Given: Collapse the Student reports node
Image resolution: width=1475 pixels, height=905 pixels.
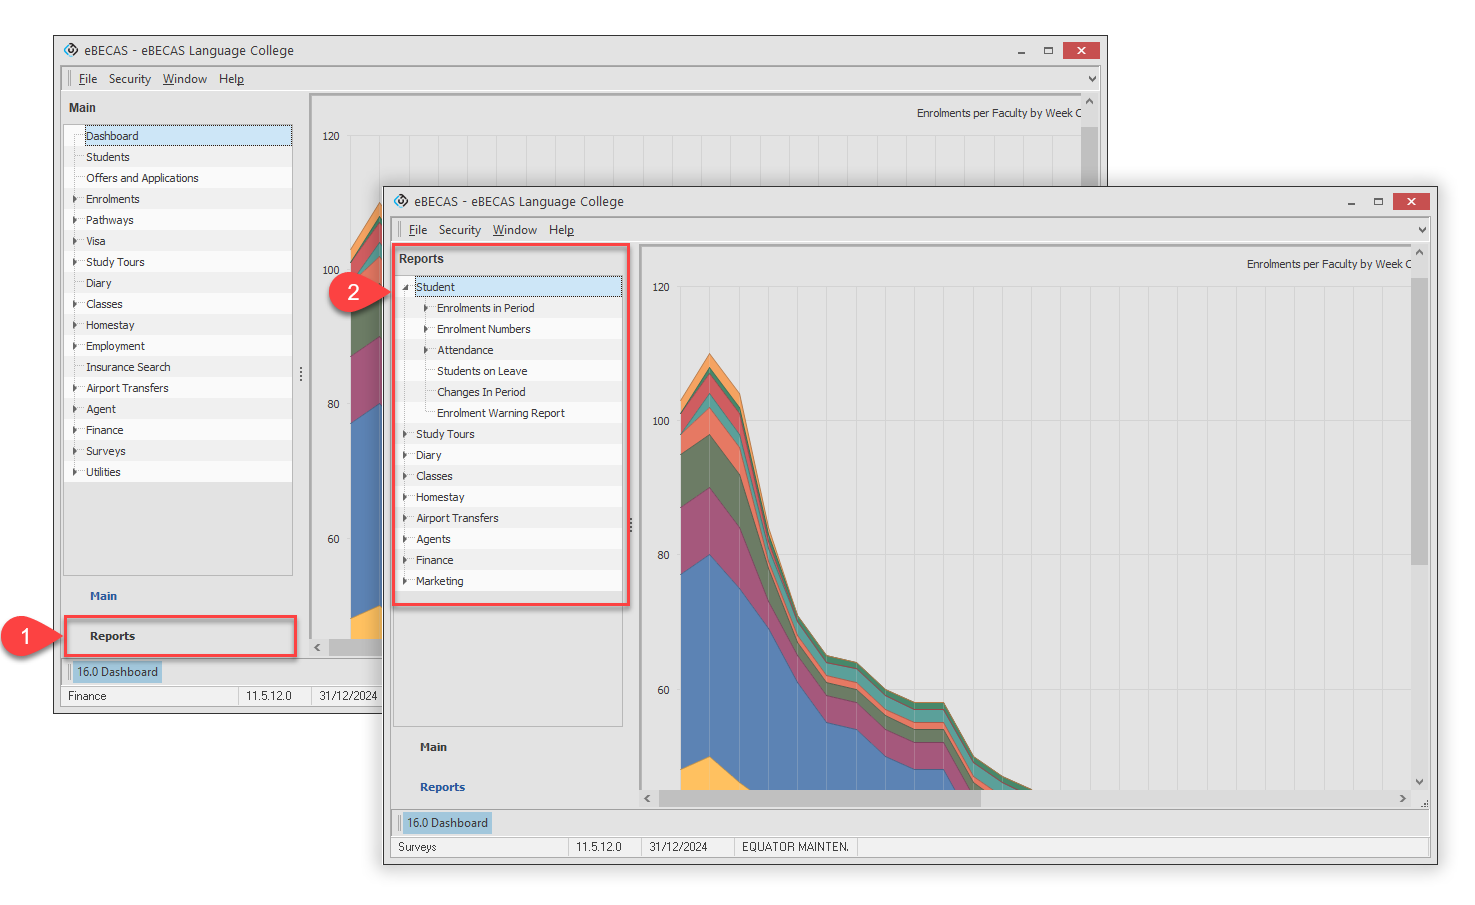Looking at the screenshot, I should point(406,288).
